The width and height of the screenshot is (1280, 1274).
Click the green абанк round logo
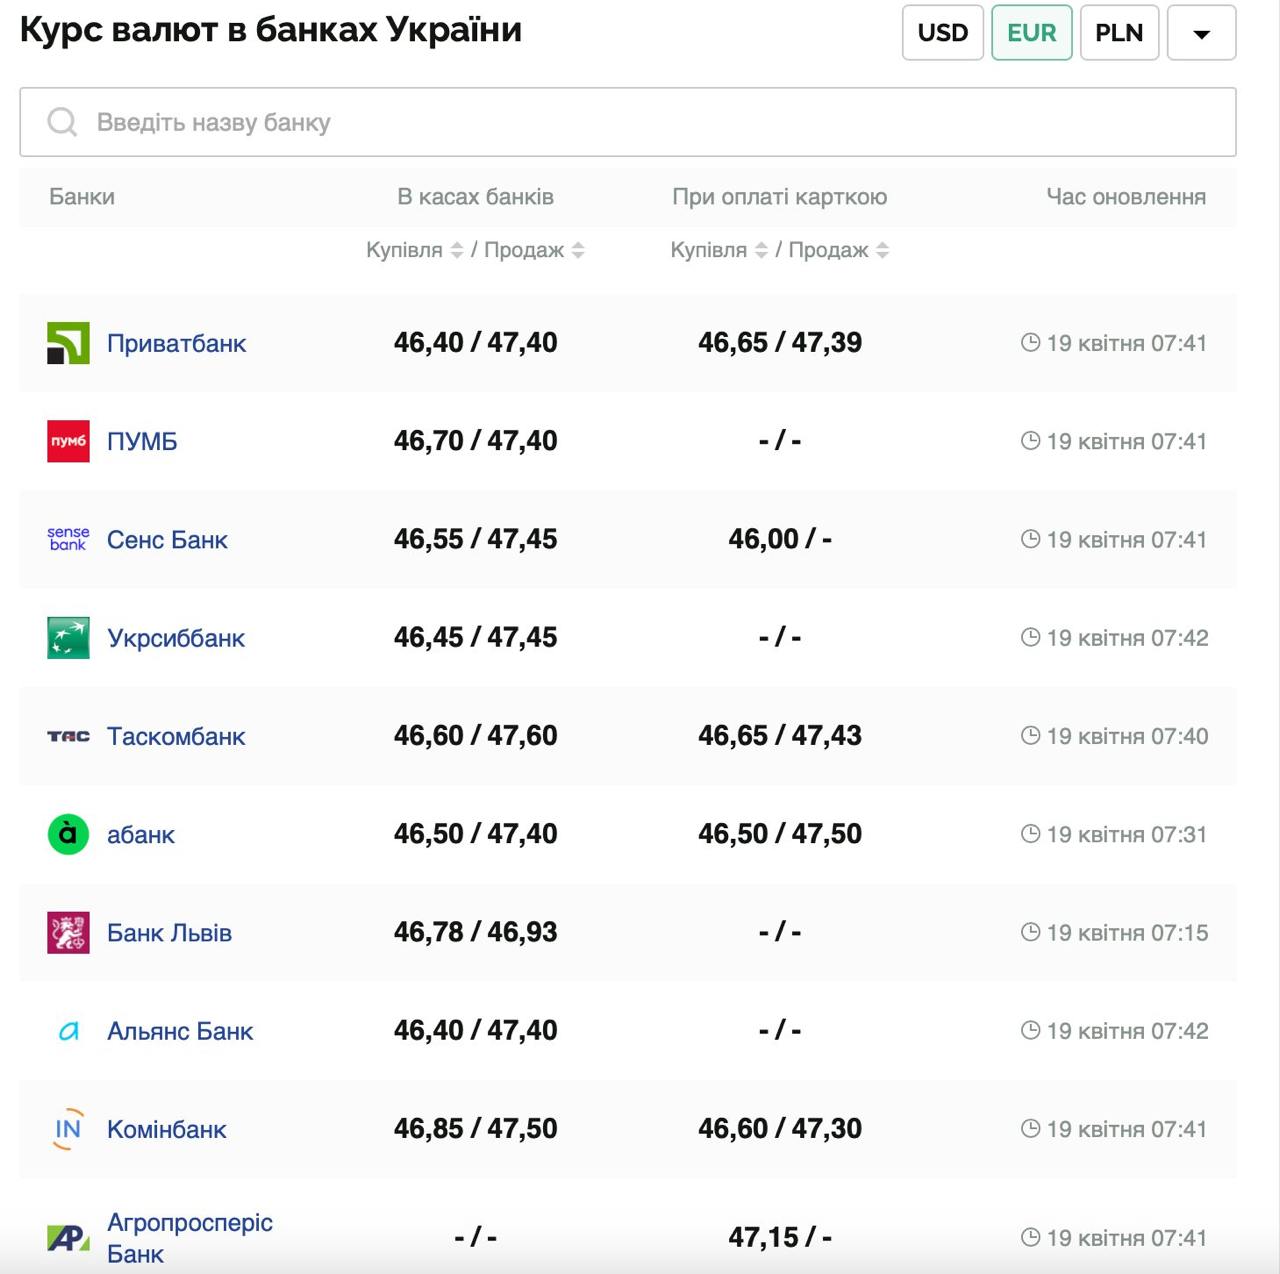tap(68, 834)
